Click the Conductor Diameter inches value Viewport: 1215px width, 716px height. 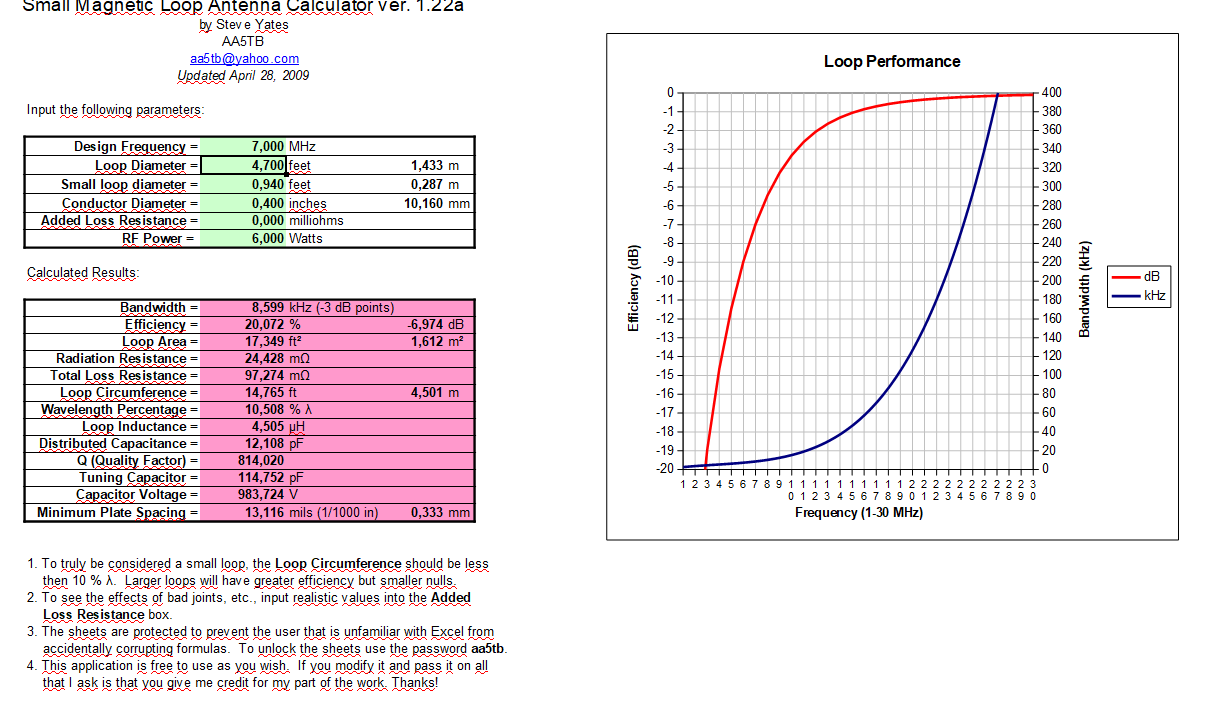point(244,203)
